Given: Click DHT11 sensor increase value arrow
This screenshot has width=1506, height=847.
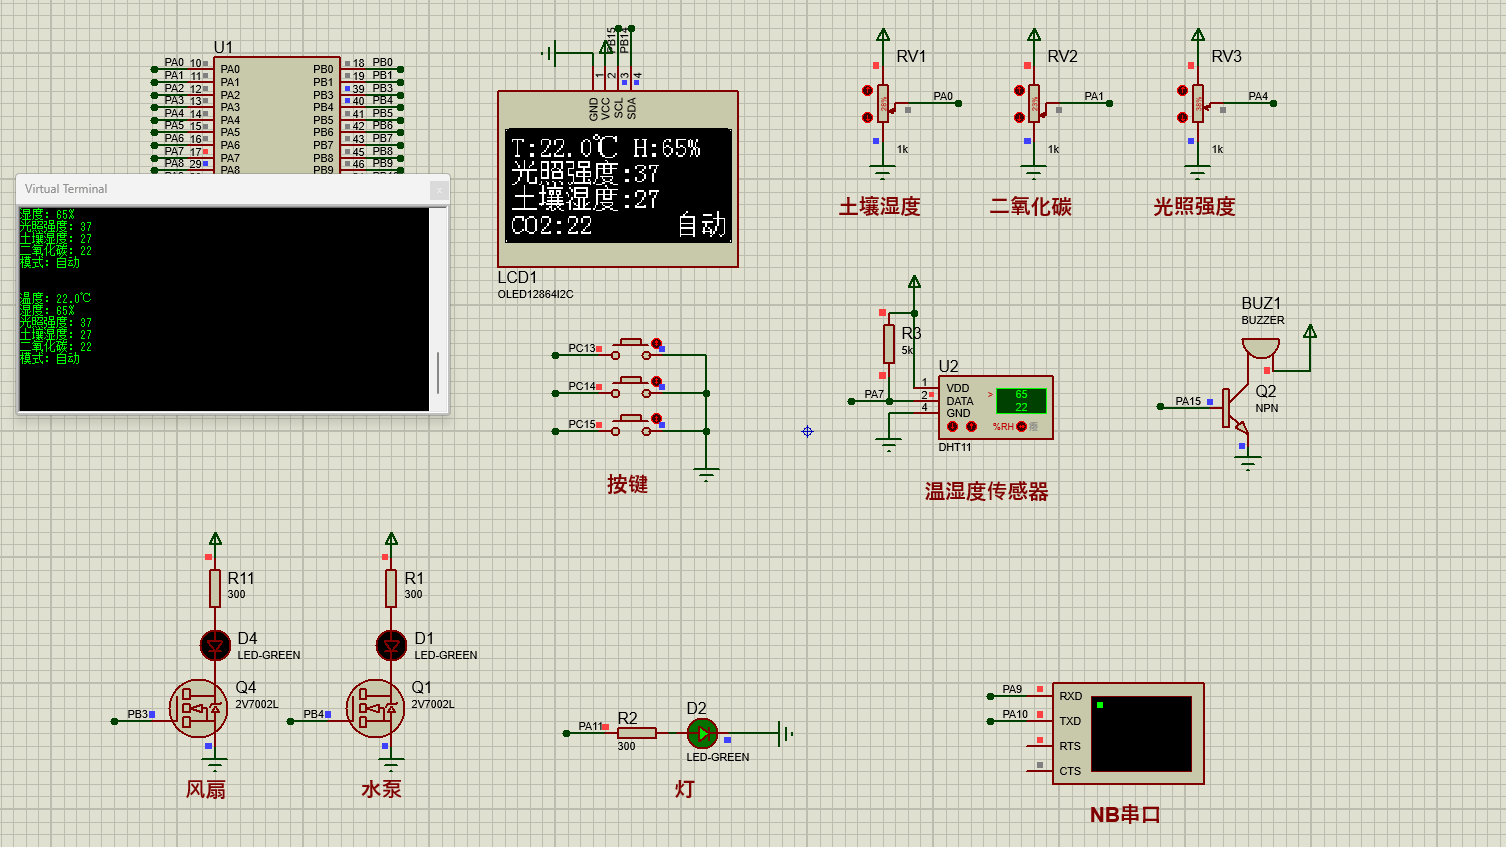Looking at the screenshot, I should point(970,426).
